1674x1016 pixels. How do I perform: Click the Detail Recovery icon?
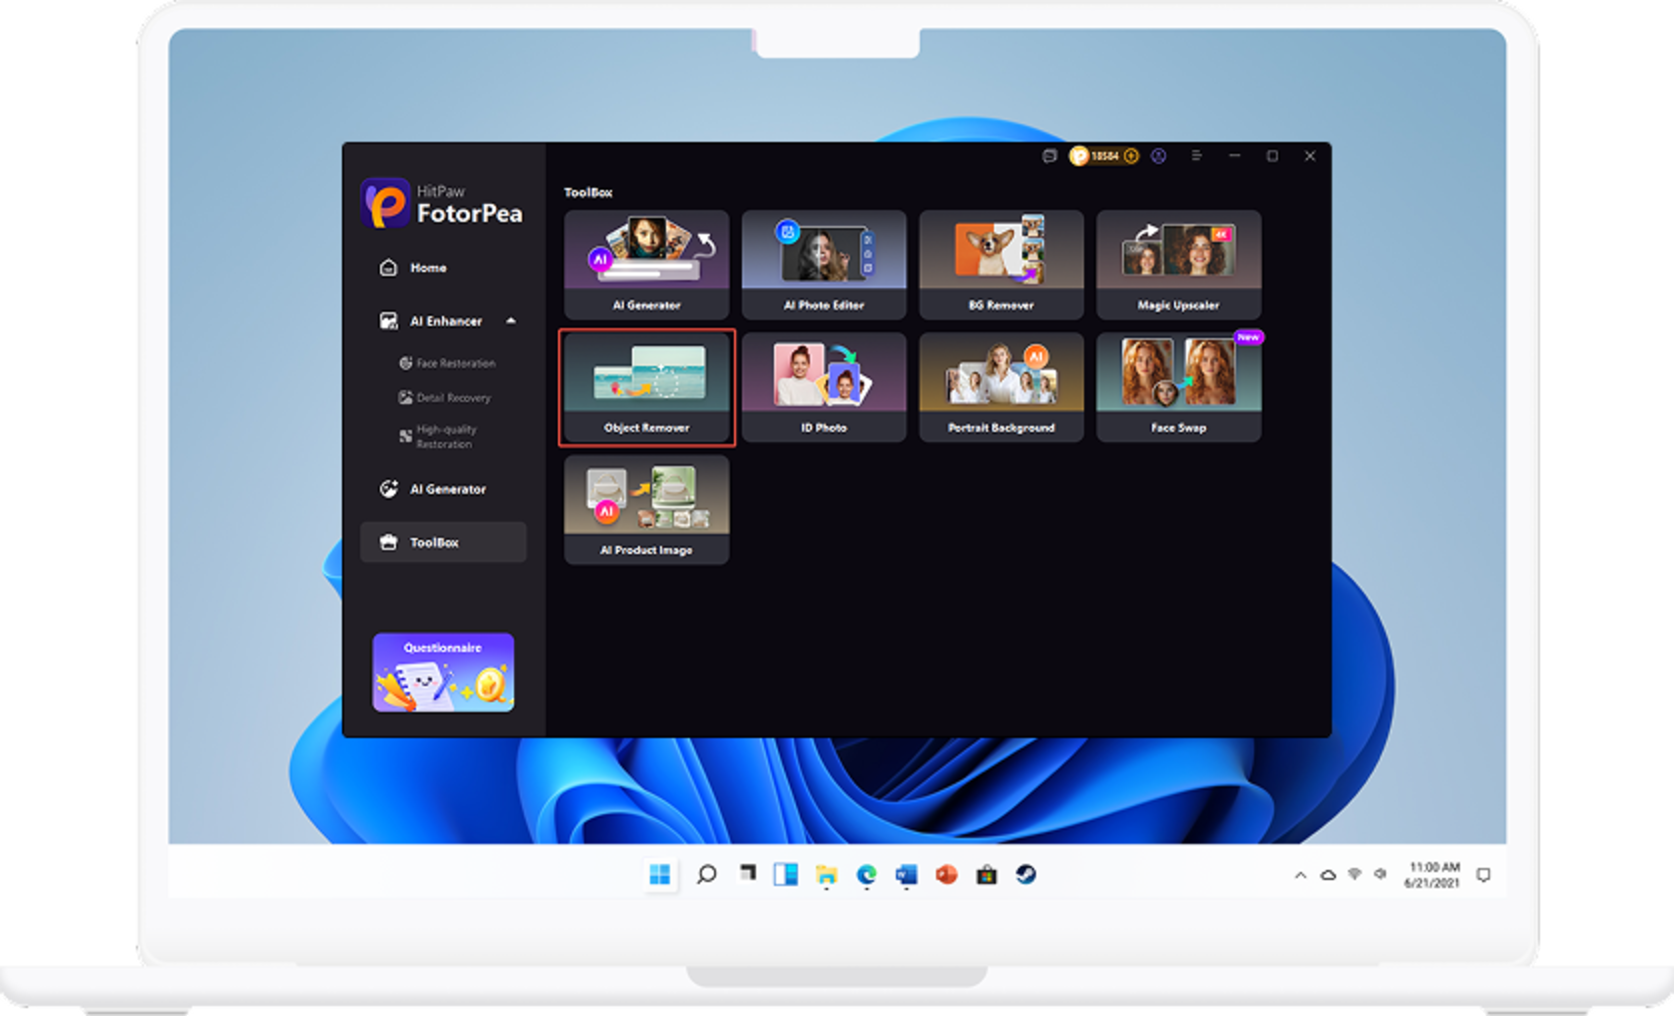coord(405,398)
